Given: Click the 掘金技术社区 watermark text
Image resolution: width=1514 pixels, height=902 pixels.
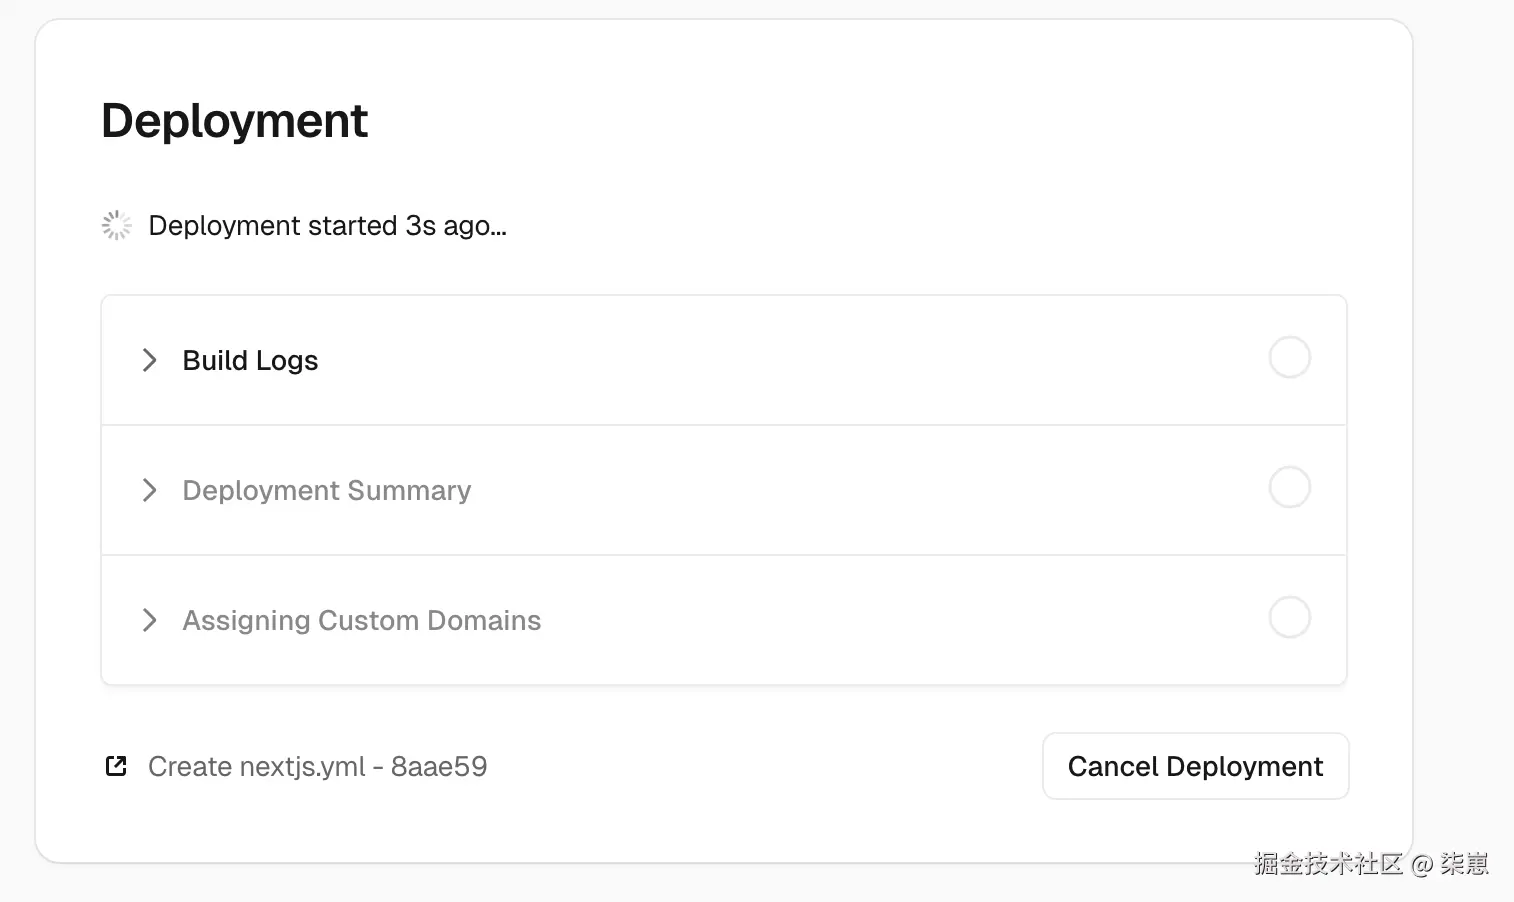Looking at the screenshot, I should (1328, 863).
